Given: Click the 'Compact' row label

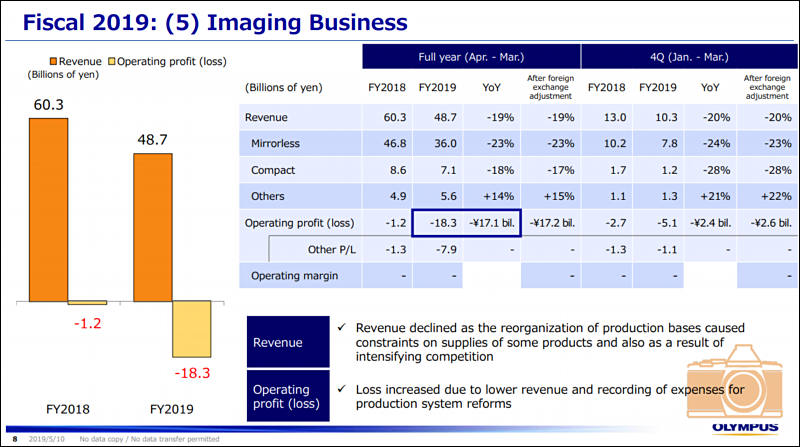Looking at the screenshot, I should [x=273, y=170].
